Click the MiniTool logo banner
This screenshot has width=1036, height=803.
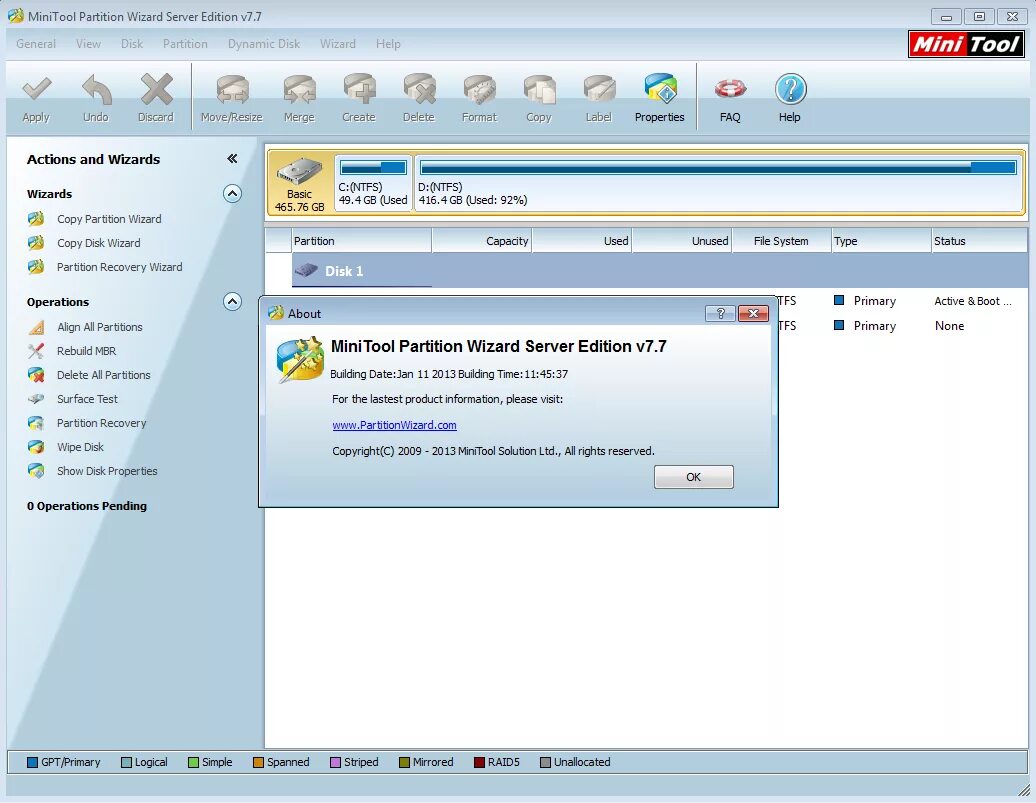[966, 44]
